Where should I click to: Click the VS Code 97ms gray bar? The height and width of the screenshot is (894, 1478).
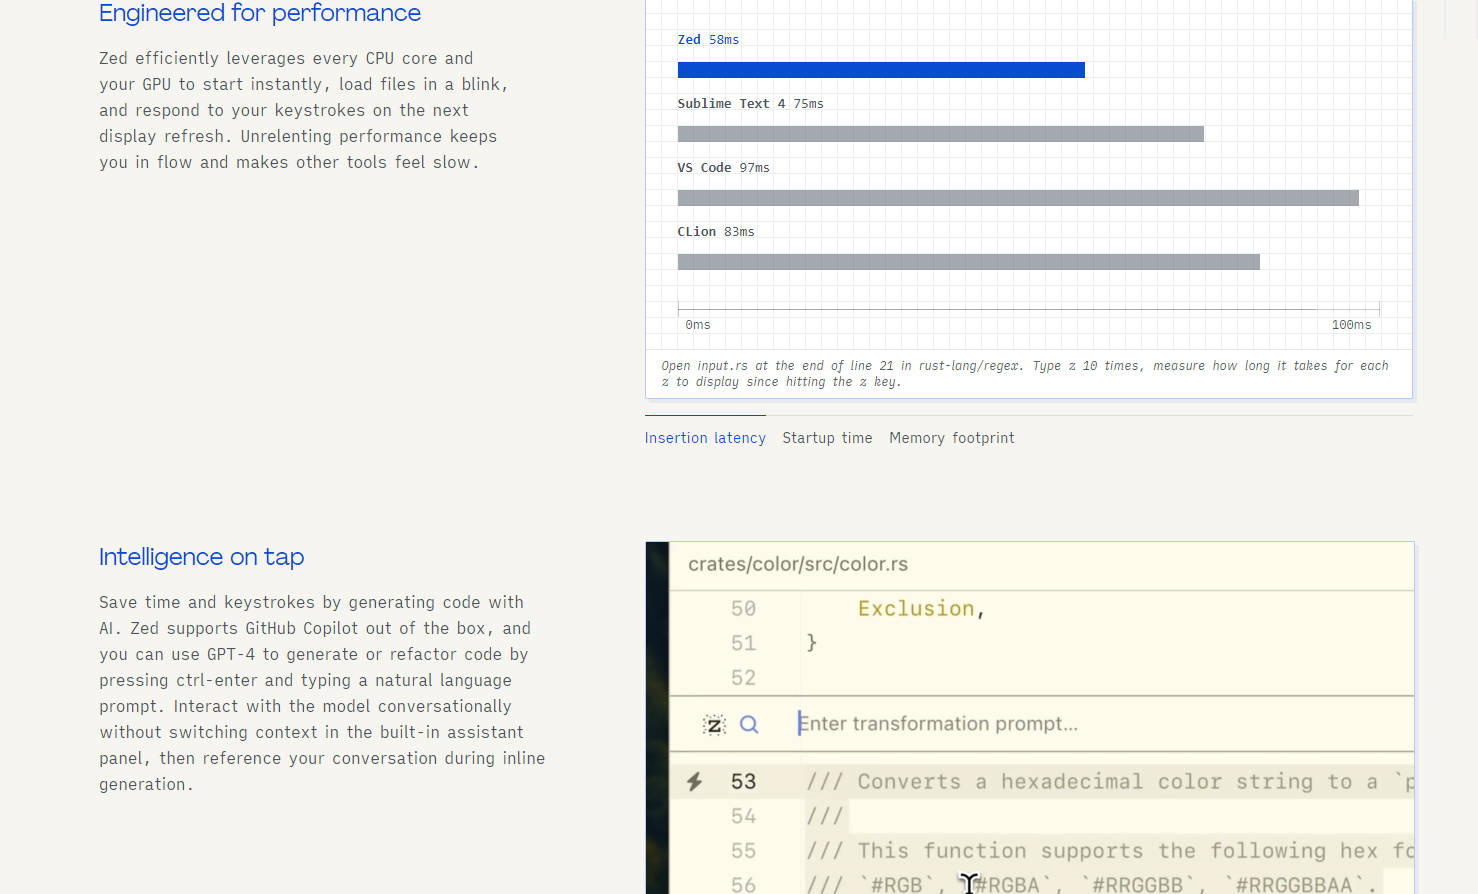1018,198
